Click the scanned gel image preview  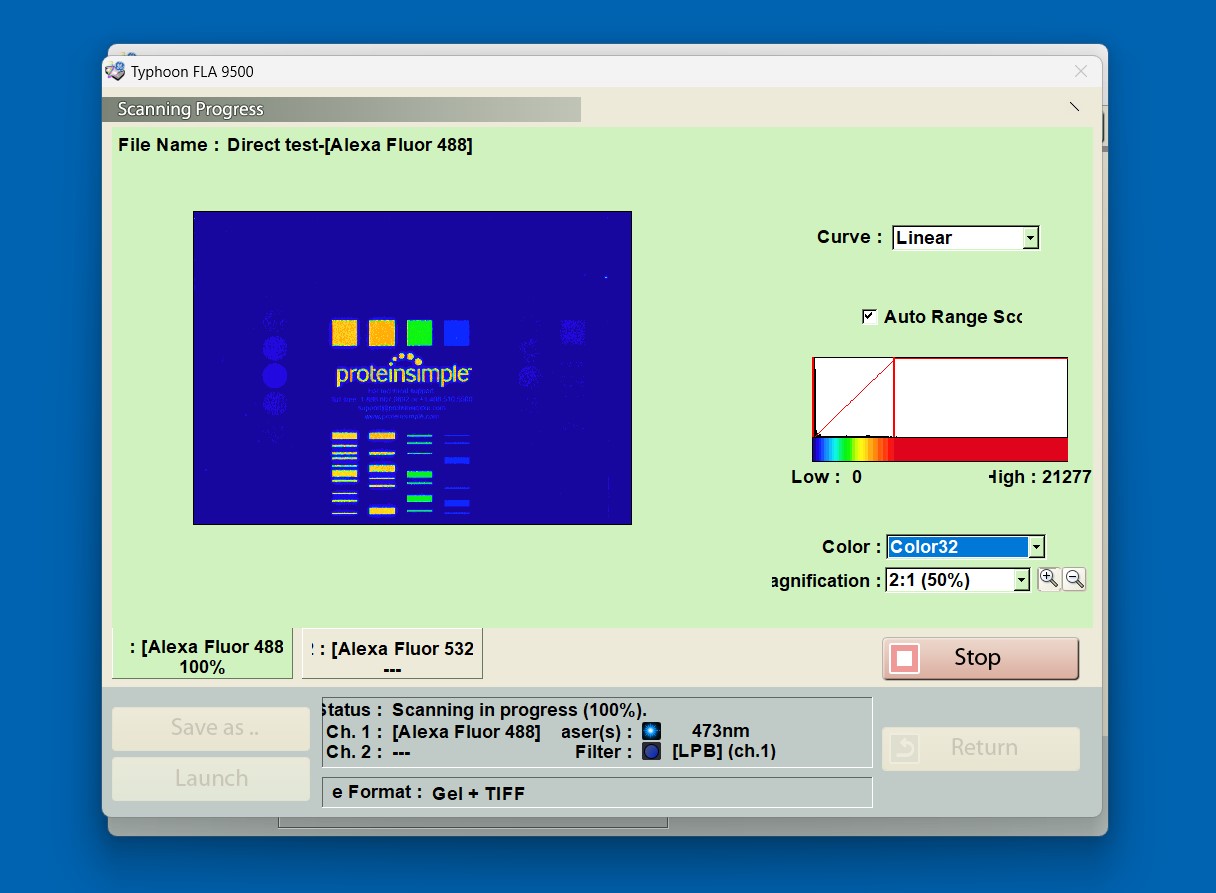click(412, 367)
